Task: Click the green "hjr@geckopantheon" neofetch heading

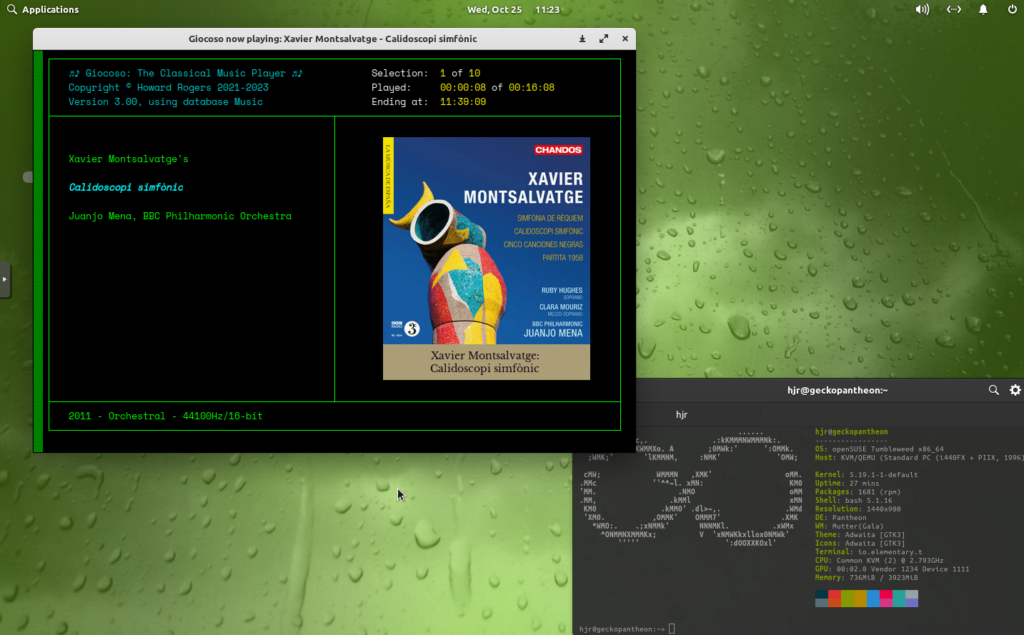Action: coord(851,432)
